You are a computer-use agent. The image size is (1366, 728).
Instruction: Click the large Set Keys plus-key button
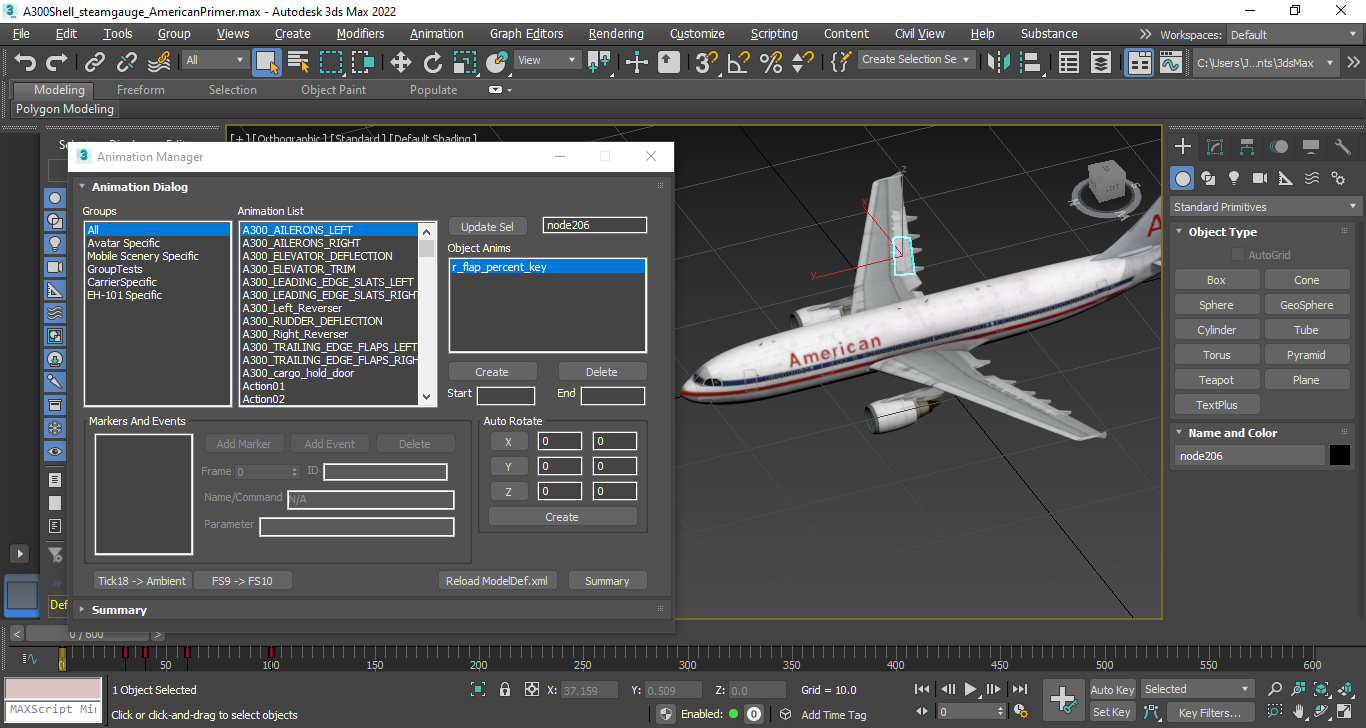pos(1062,700)
